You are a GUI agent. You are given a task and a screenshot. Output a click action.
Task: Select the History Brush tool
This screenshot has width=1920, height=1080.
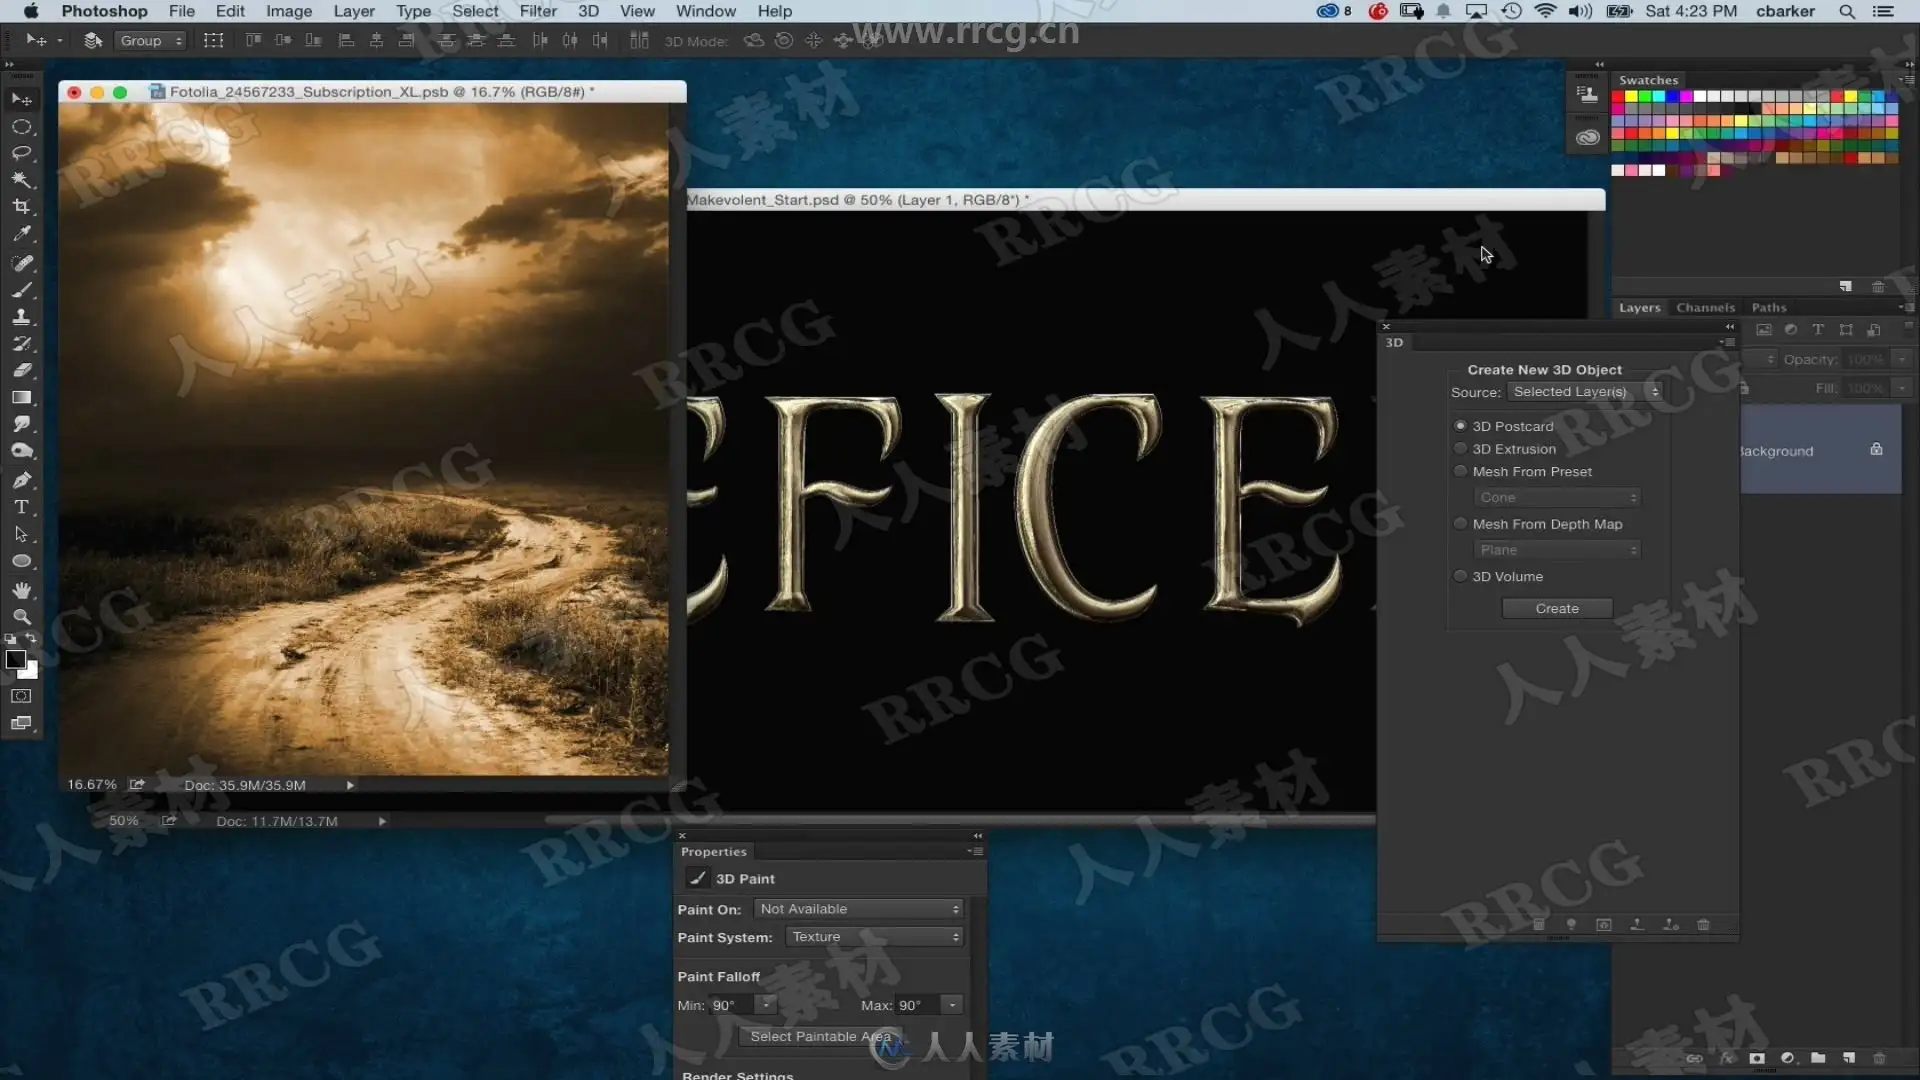click(x=21, y=344)
